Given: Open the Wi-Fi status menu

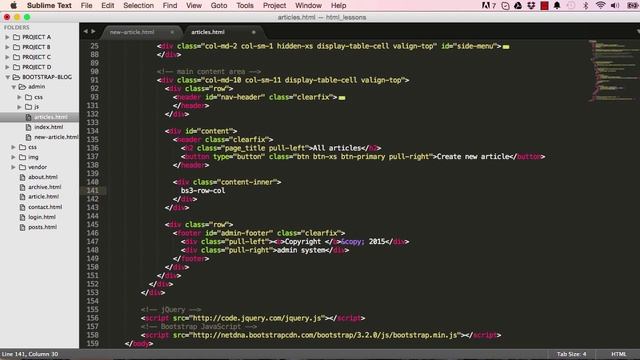Looking at the screenshot, I should [600, 5].
